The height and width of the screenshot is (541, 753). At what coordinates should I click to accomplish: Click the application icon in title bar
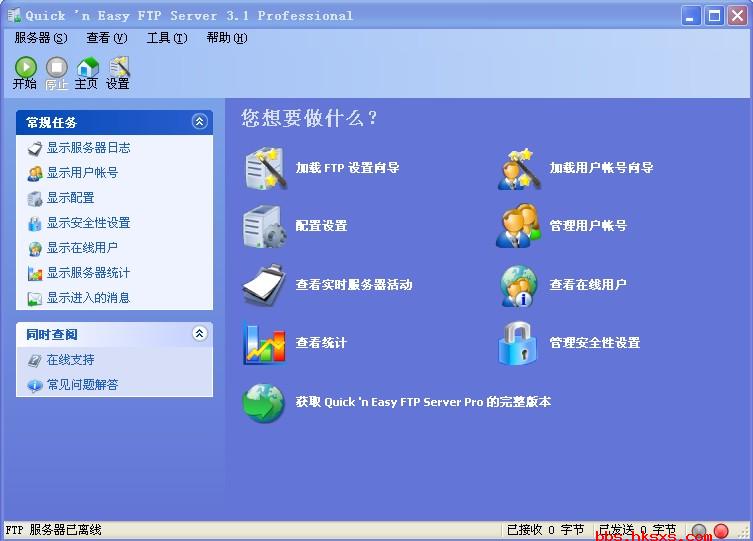click(14, 15)
